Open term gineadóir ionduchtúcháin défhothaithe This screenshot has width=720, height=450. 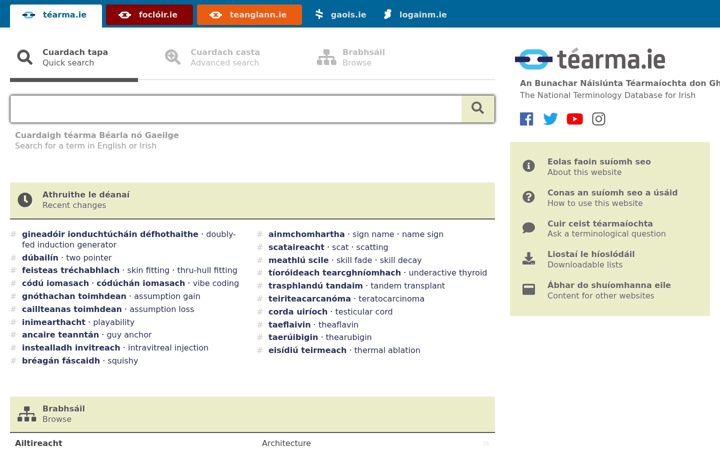pyautogui.click(x=110, y=234)
